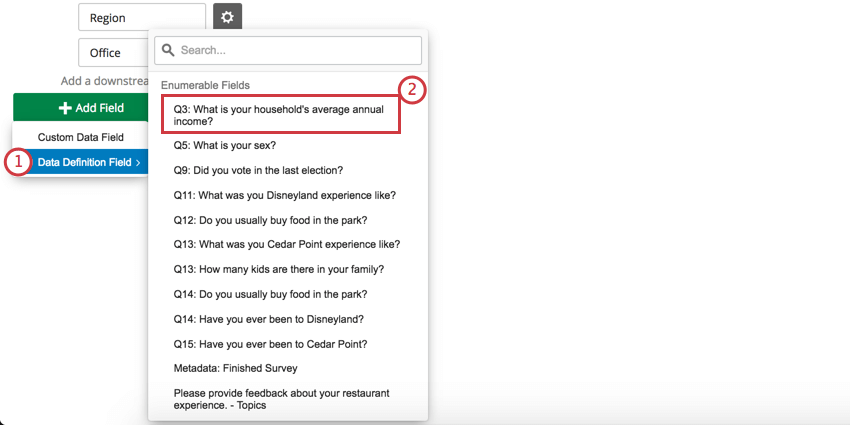This screenshot has height=425, width=850.
Task: Select the Region field box
Action: tap(142, 17)
